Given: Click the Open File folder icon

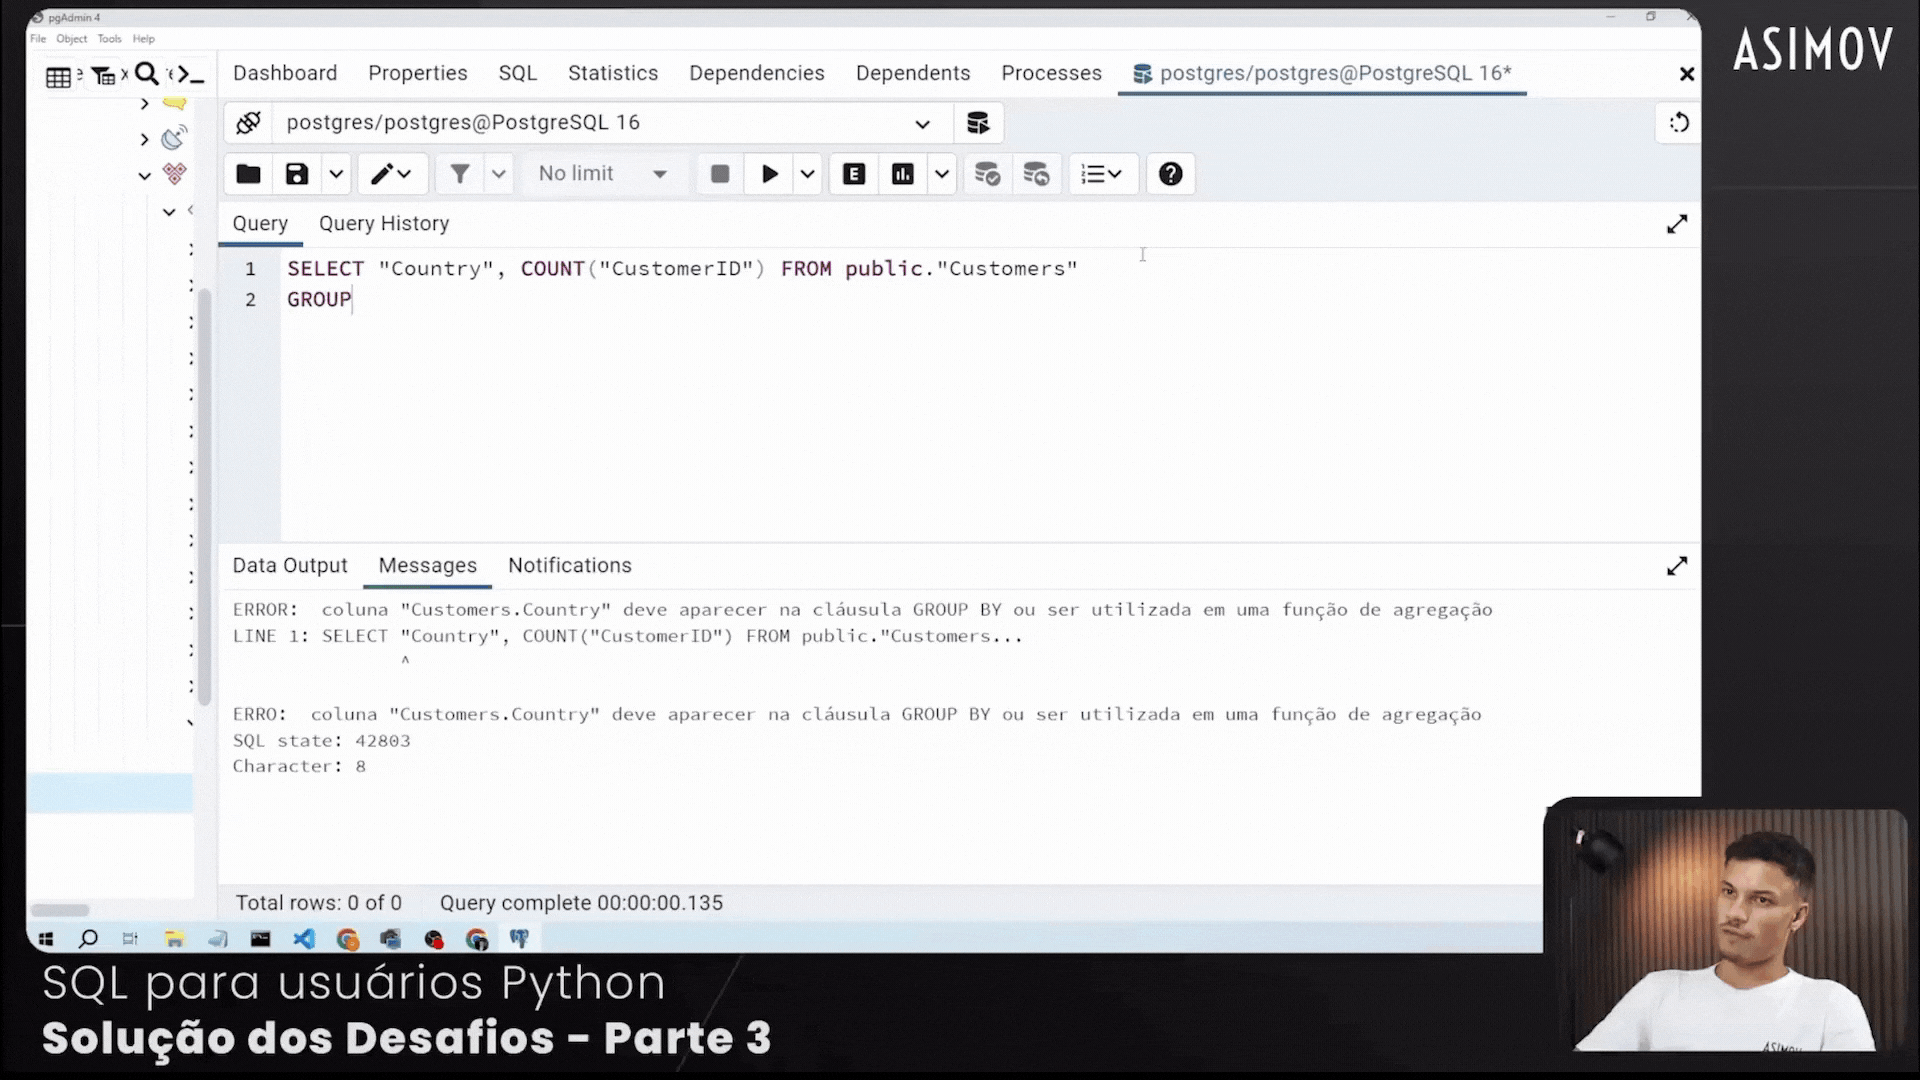Looking at the screenshot, I should click(x=248, y=174).
